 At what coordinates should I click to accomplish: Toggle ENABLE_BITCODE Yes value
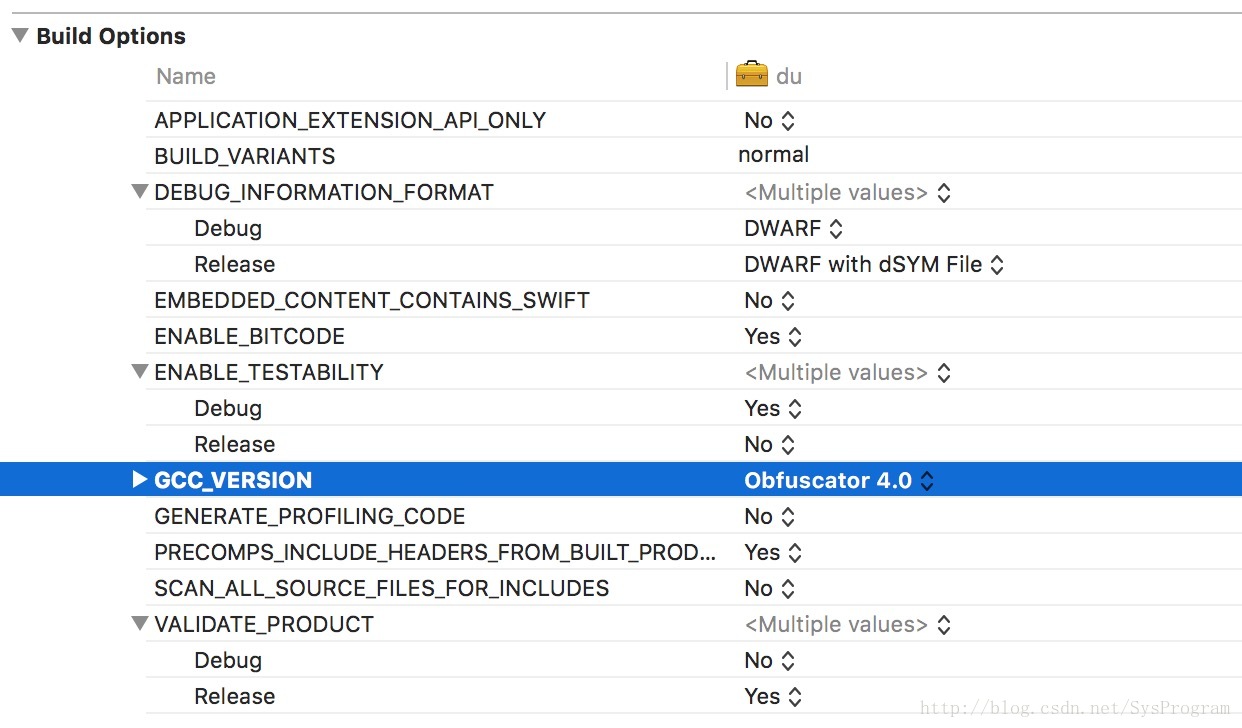point(773,337)
